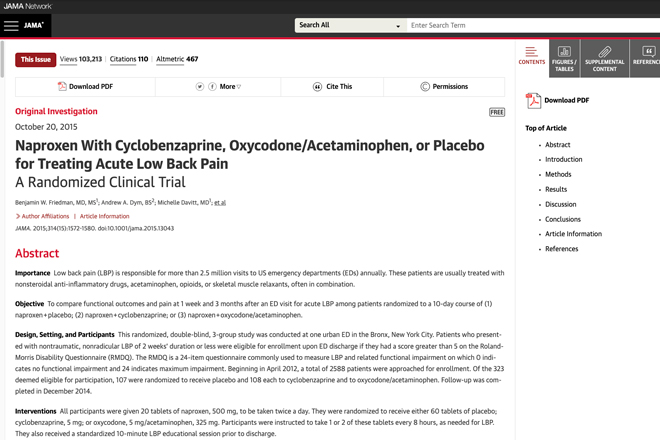Viewport: 660px width, 440px height.
Task: Click the October 20, 2015 date
Action: pos(46,127)
